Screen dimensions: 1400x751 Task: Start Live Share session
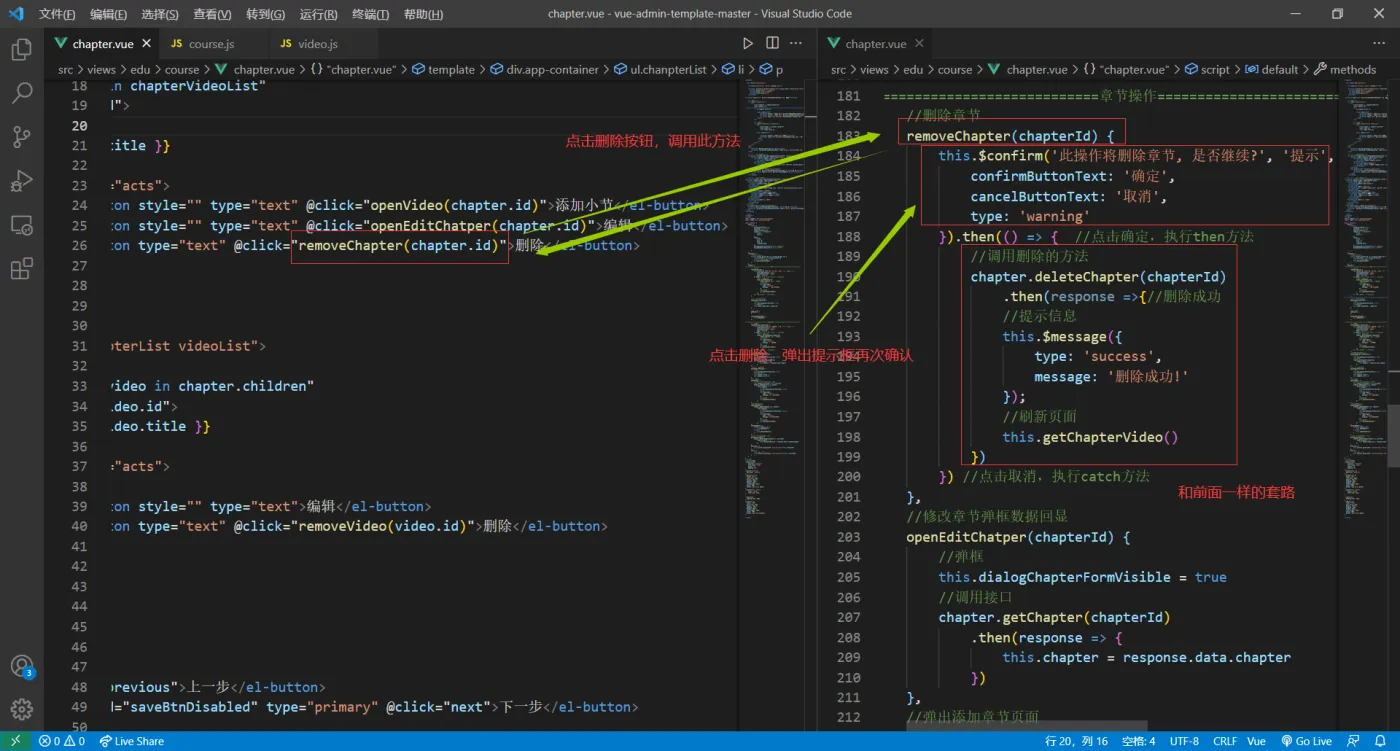coord(131,741)
